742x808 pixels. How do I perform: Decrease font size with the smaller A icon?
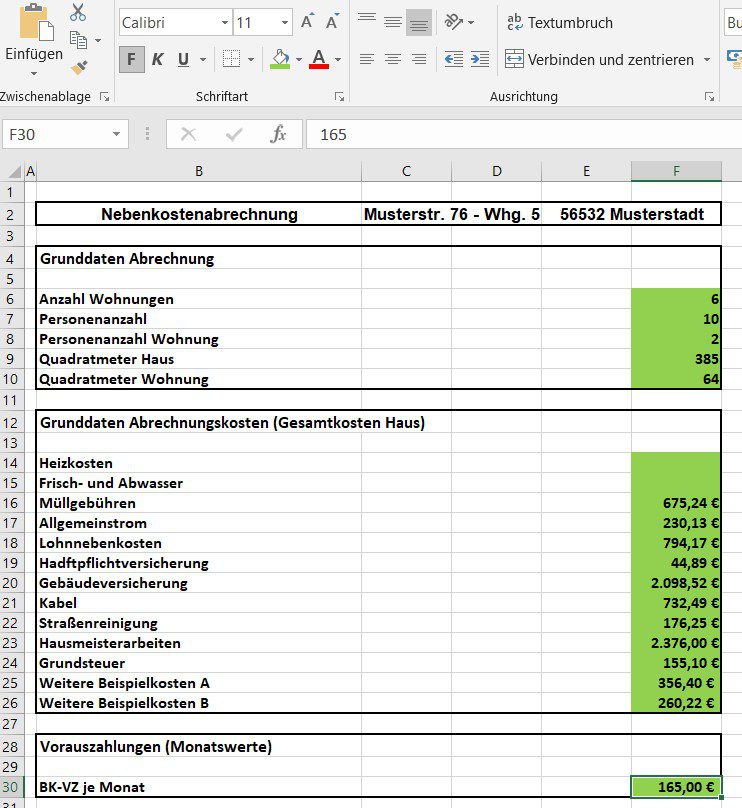click(331, 22)
